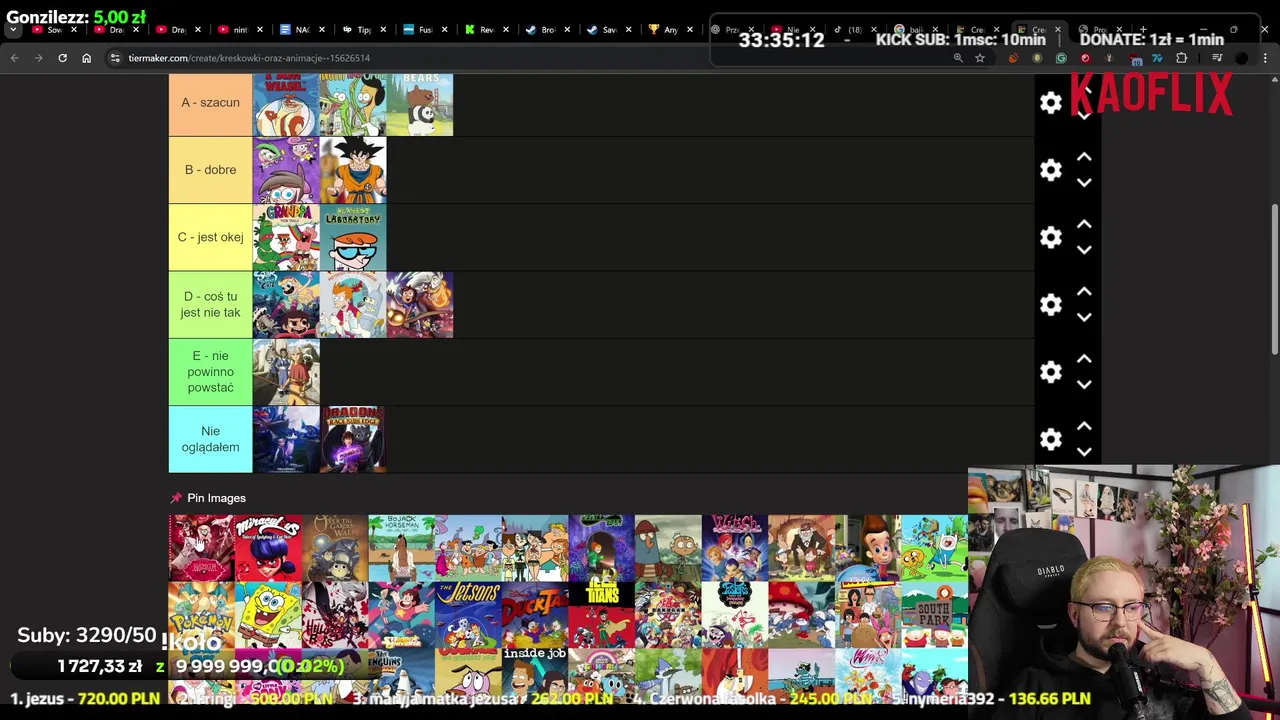Move D tier row down
This screenshot has height=720, width=1280.
coord(1084,318)
